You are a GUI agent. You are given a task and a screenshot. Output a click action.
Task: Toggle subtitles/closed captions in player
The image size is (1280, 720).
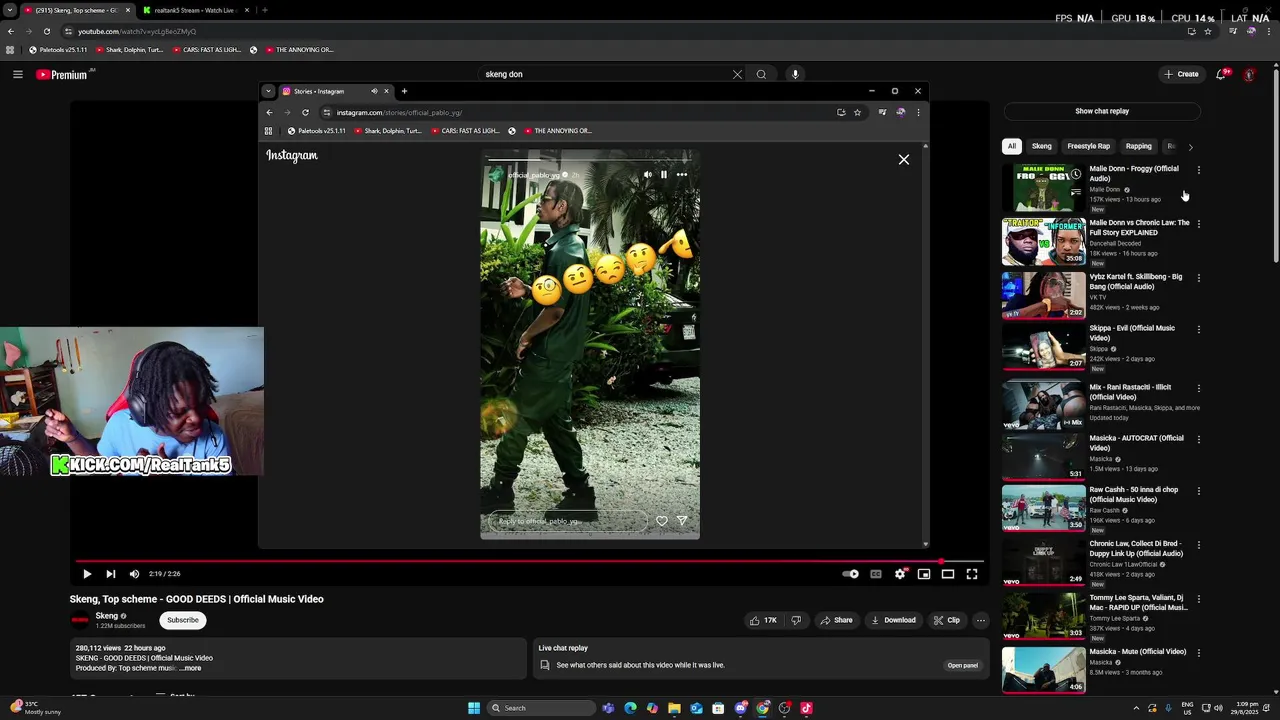click(x=876, y=574)
